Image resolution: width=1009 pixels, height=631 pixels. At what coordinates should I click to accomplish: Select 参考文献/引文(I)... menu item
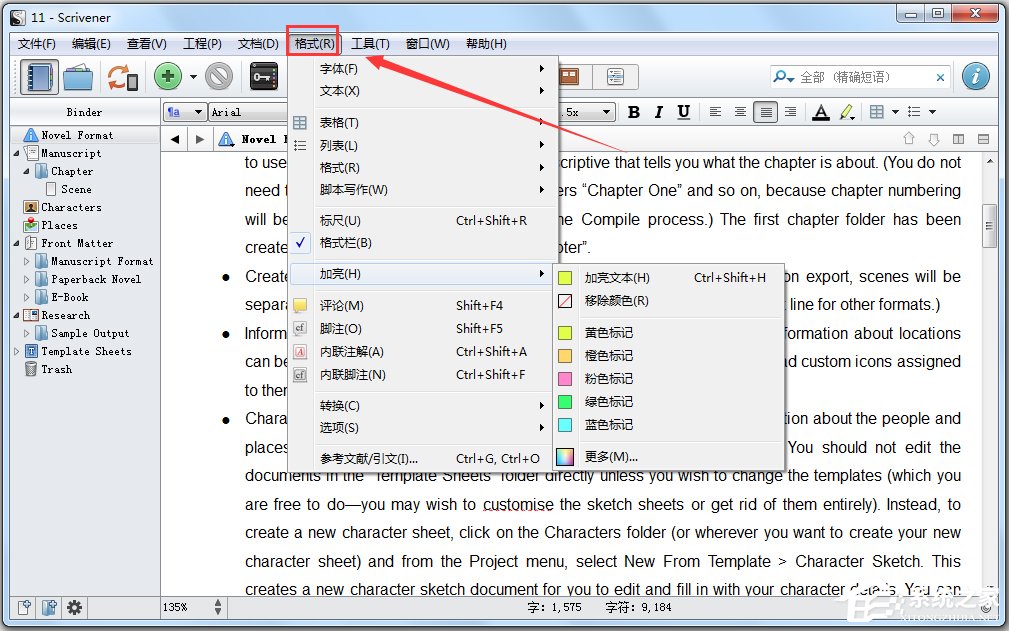pos(423,459)
